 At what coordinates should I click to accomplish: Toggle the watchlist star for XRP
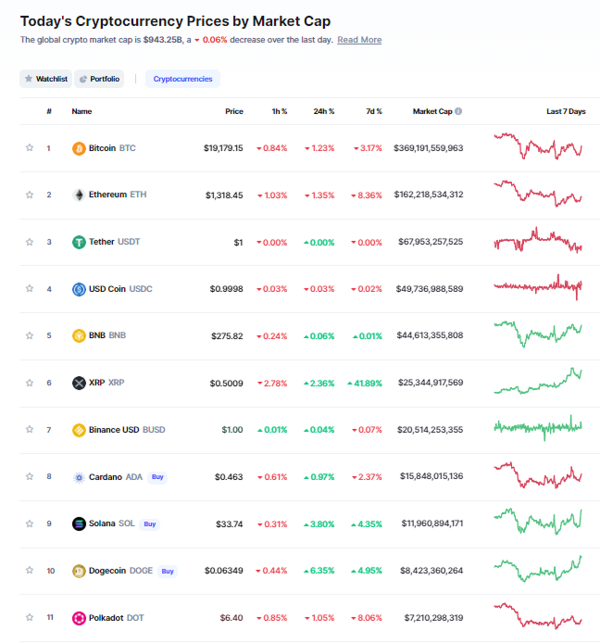pos(30,383)
